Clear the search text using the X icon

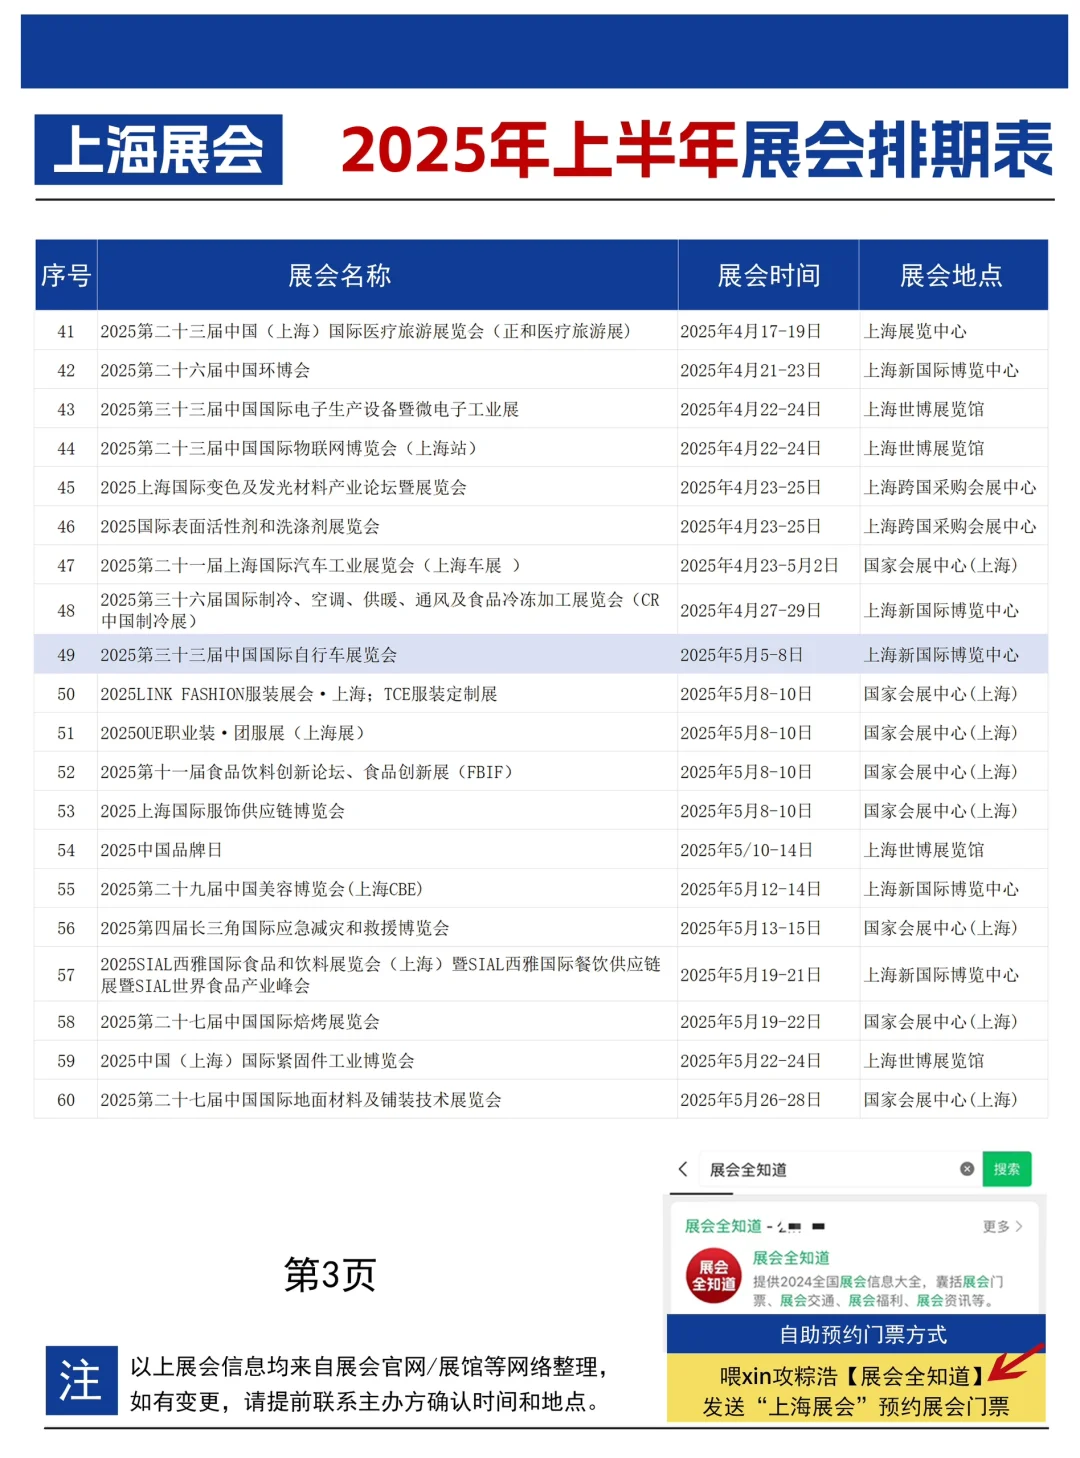(x=966, y=1168)
